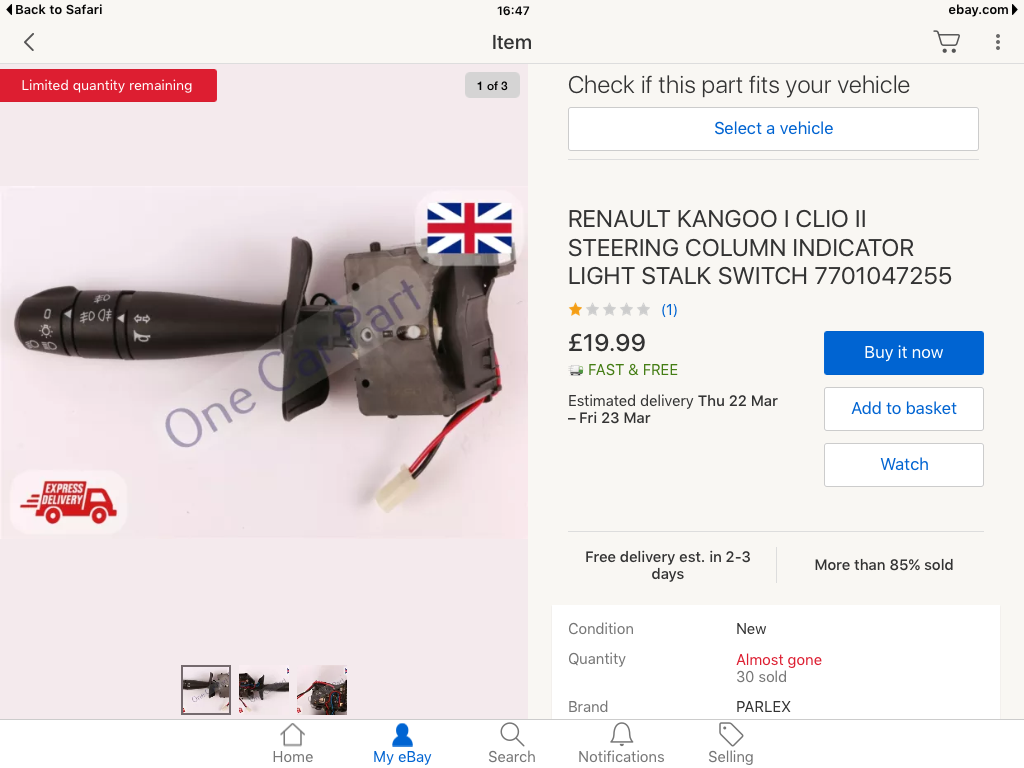Tap the FAST & FREE delivery label
Screen dimensions: 1024x768
point(632,370)
